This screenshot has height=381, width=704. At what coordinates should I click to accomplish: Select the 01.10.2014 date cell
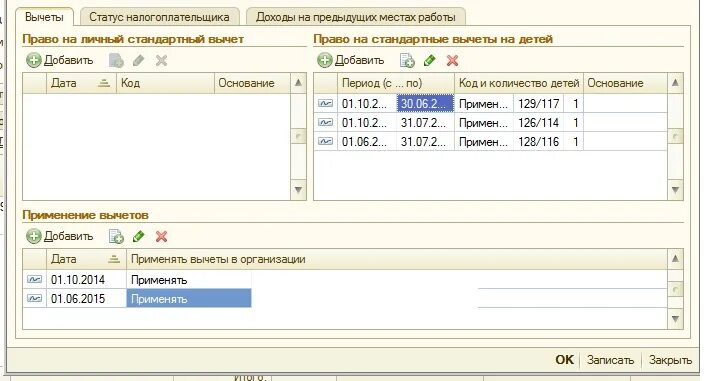pos(86,280)
